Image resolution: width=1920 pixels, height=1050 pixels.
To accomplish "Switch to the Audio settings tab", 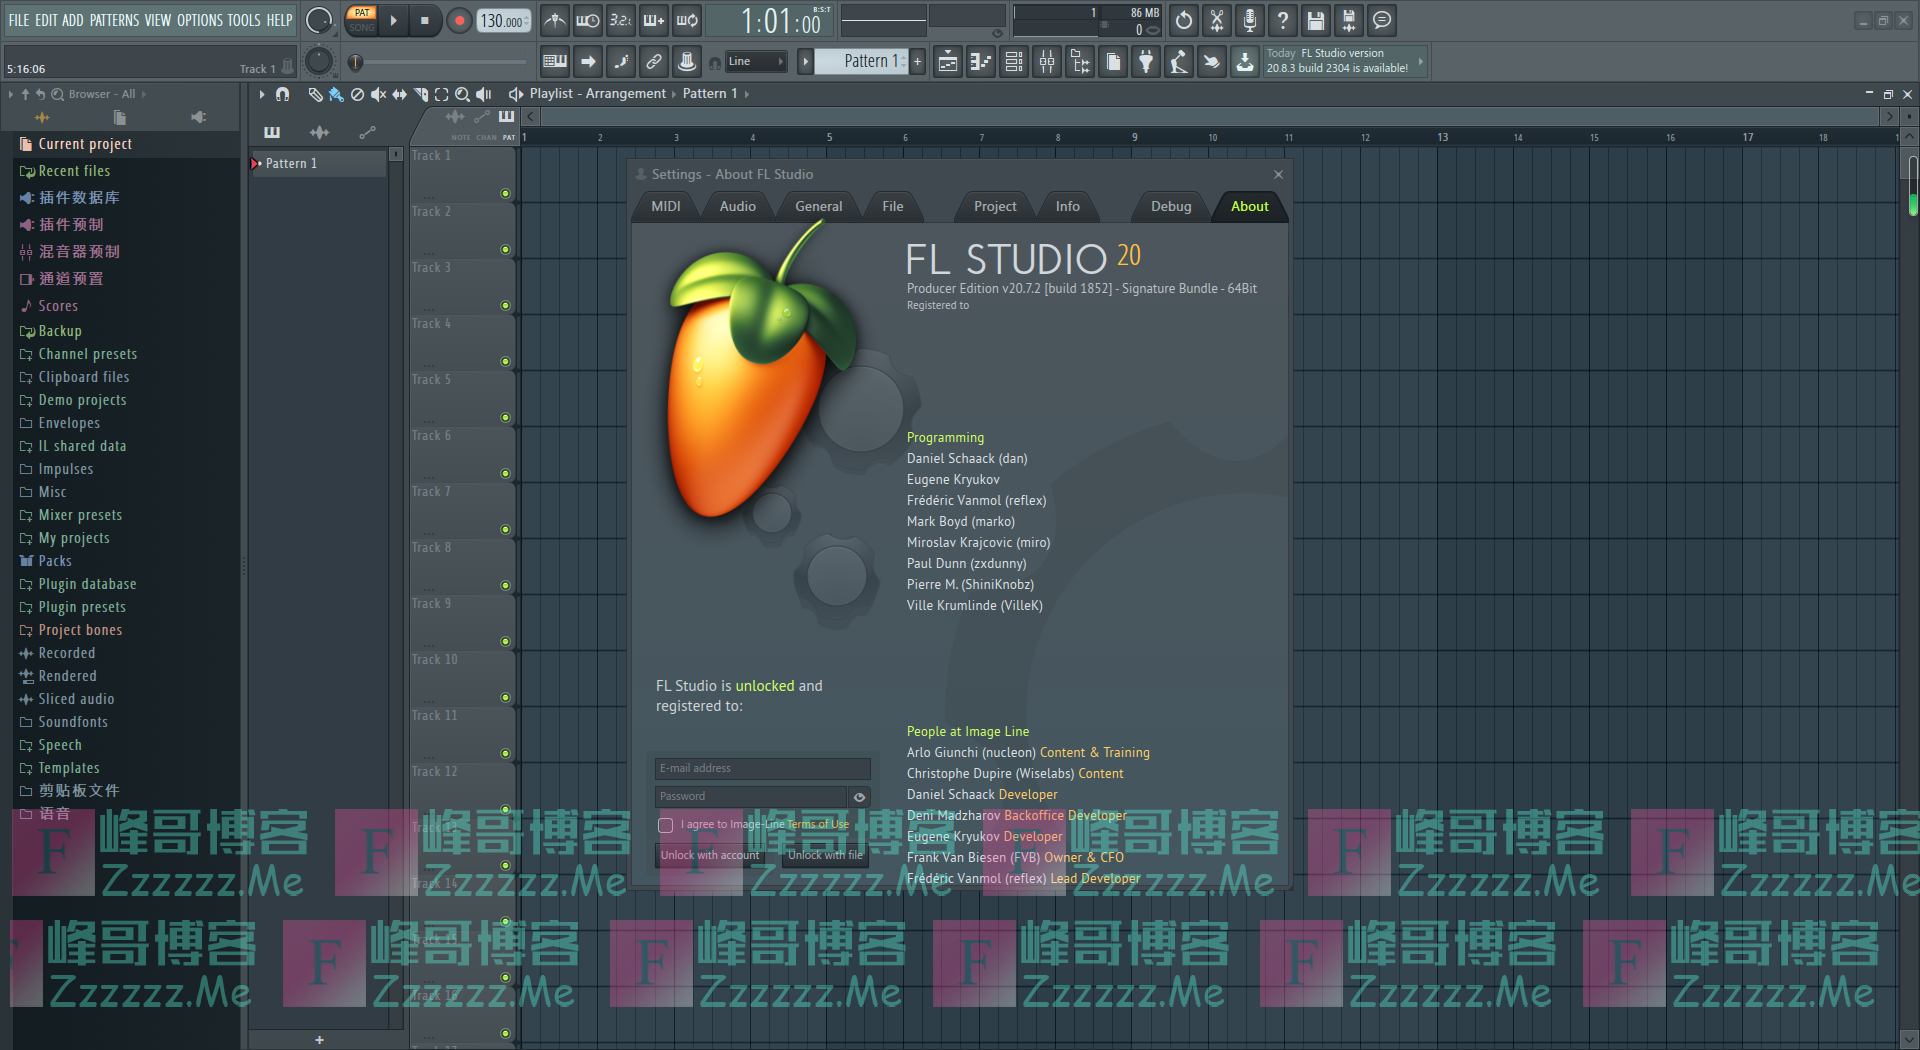I will pos(737,206).
